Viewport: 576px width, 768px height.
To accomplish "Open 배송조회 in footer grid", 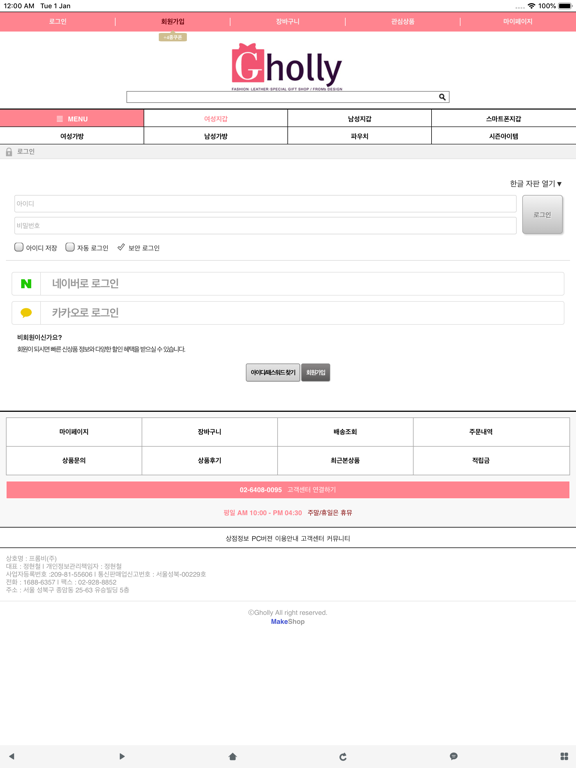I will (x=345, y=432).
